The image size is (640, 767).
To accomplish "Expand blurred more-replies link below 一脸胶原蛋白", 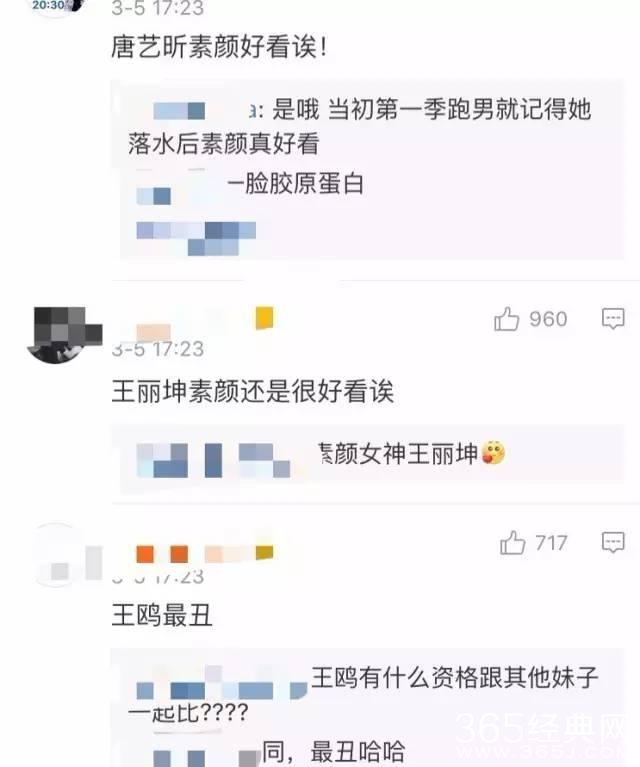I will (x=196, y=238).
